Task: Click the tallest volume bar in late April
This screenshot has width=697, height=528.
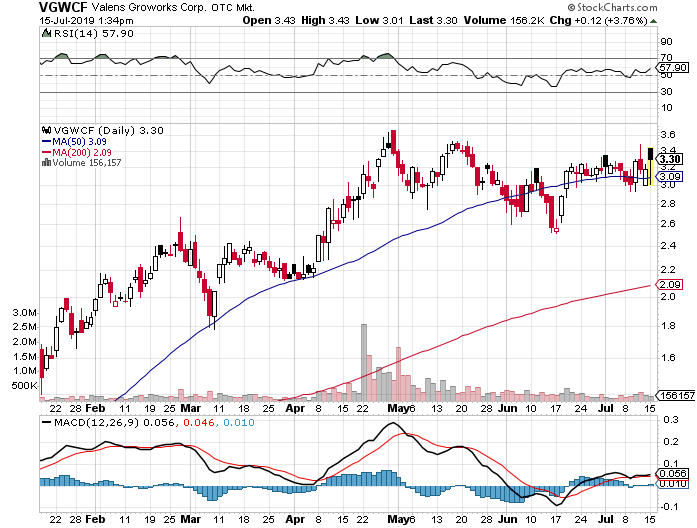Action: [364, 362]
